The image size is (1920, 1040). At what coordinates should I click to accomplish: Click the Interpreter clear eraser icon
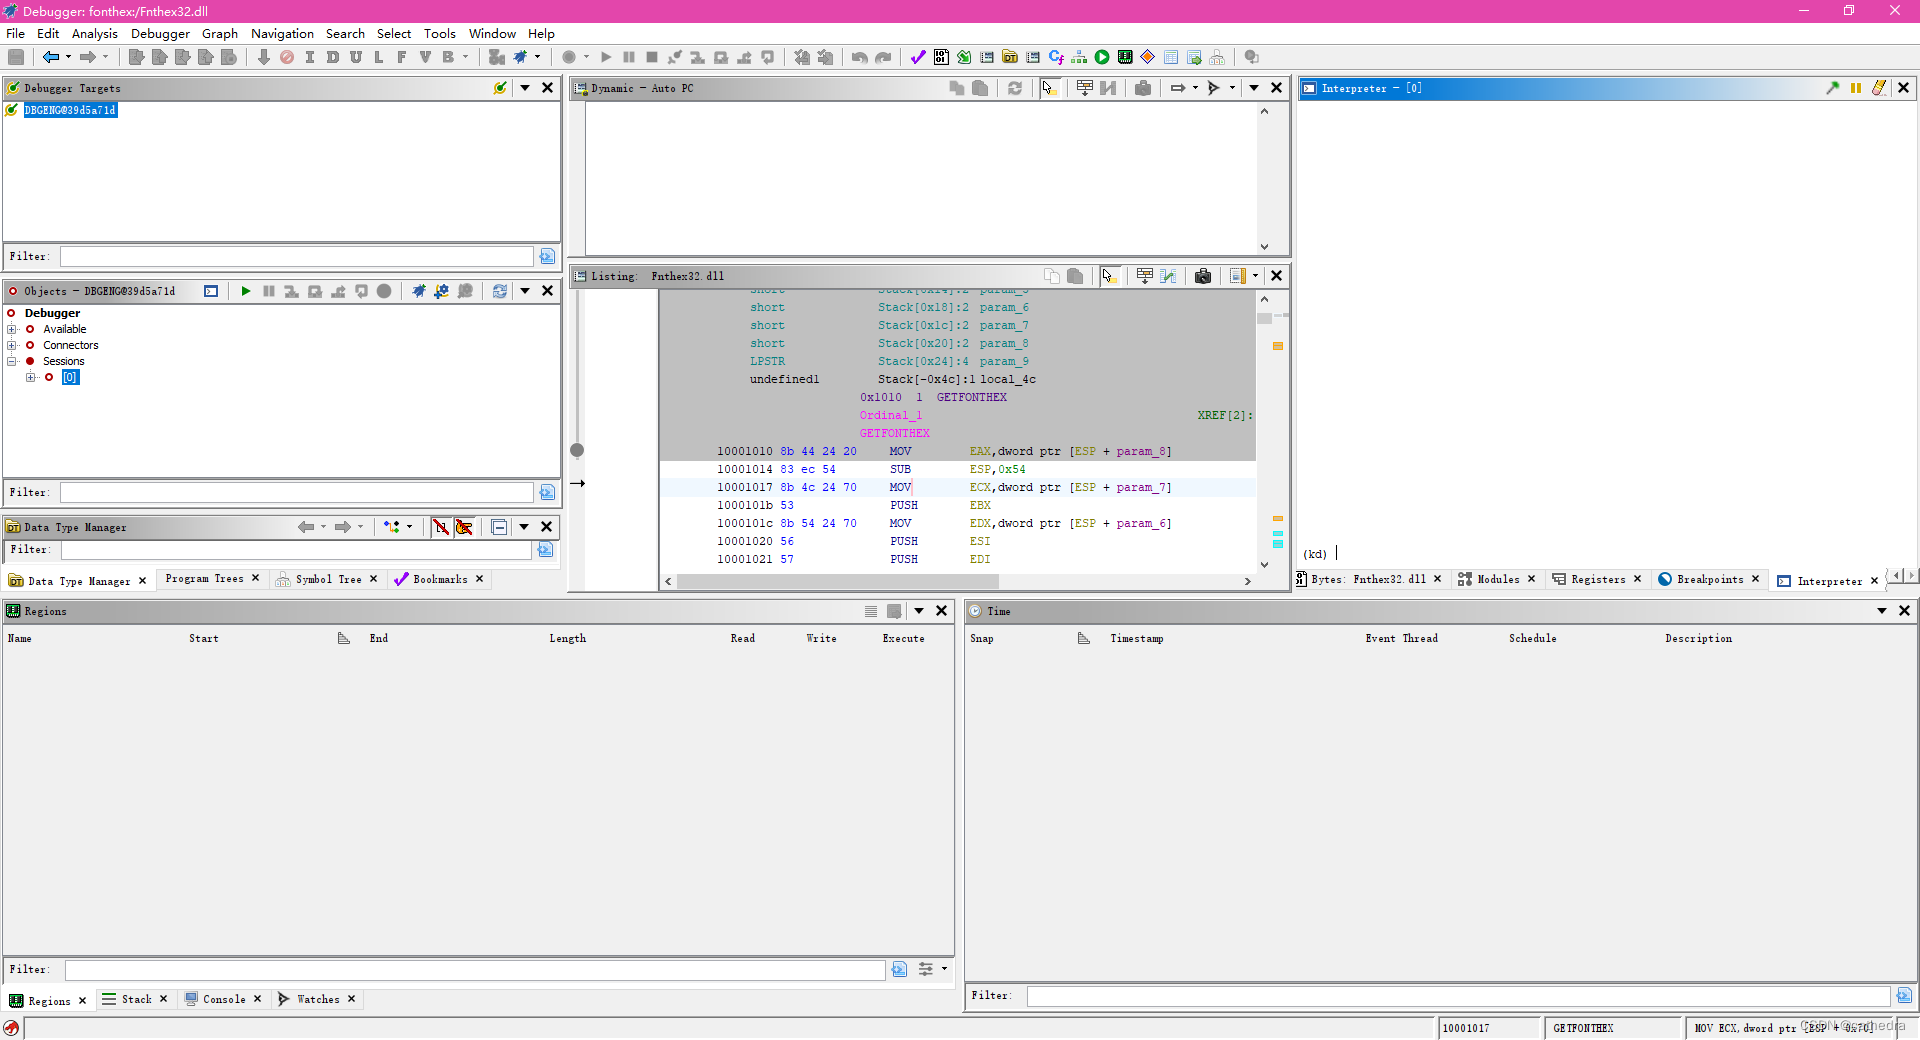1879,88
